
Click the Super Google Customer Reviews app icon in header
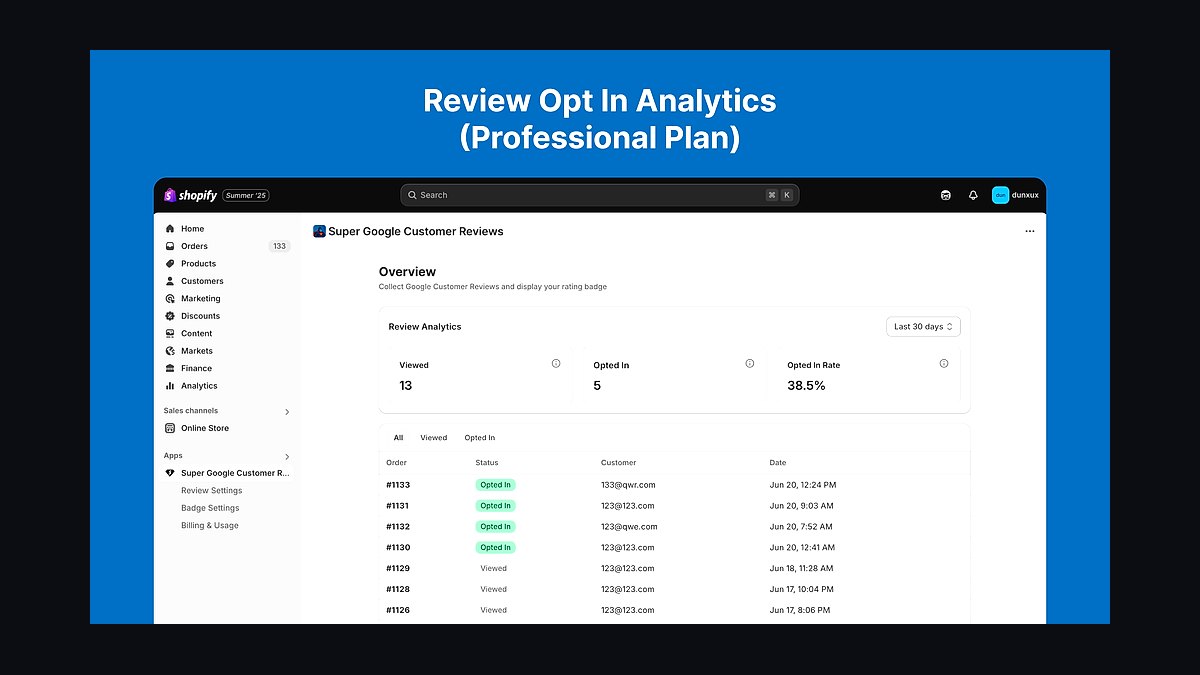(x=319, y=231)
